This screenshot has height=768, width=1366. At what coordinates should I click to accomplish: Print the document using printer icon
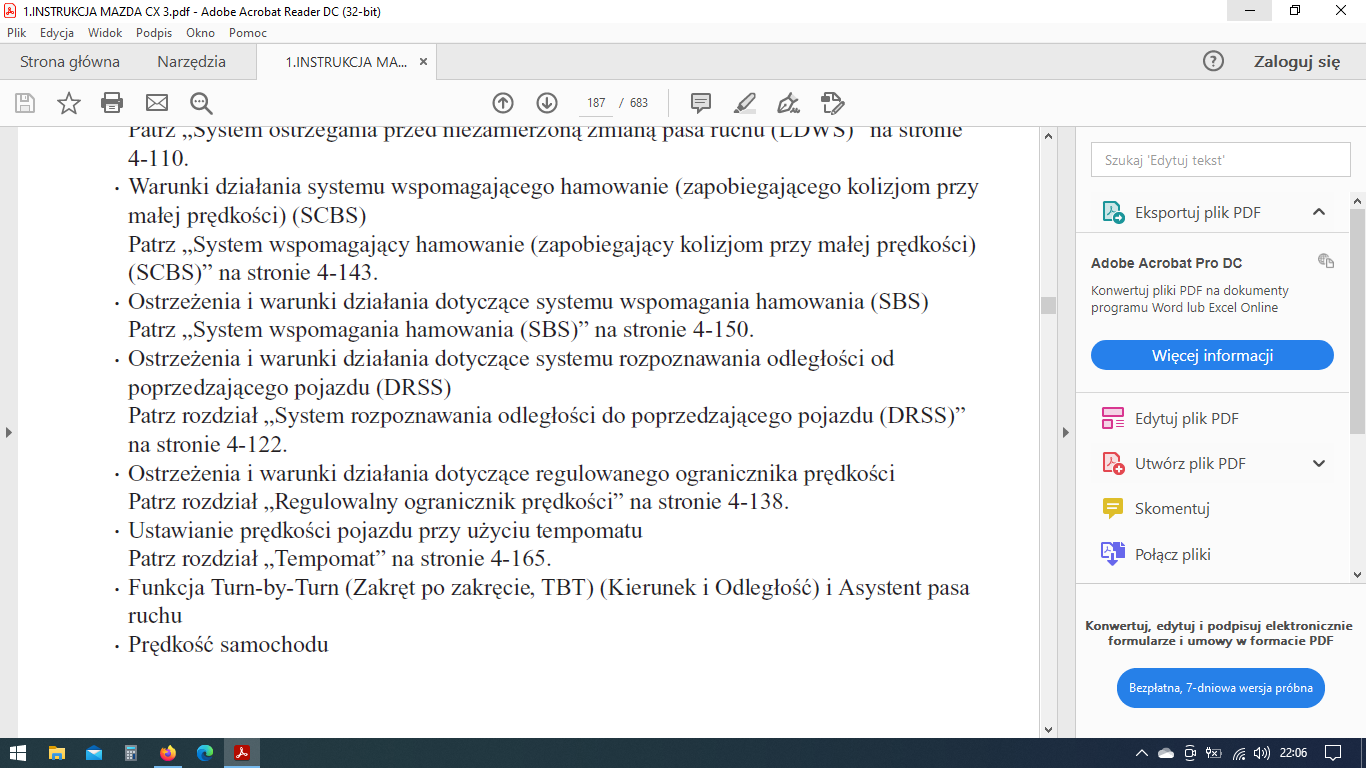coord(112,103)
